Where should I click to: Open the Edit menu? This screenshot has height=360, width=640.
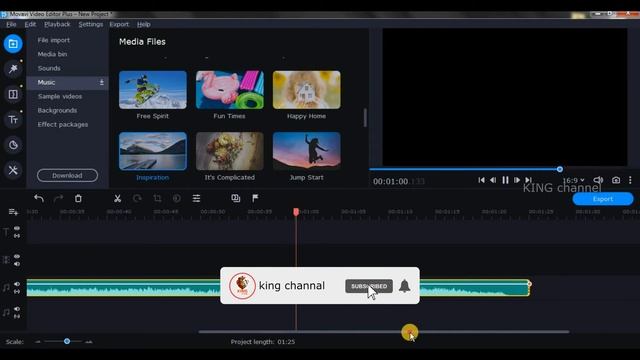coord(30,24)
